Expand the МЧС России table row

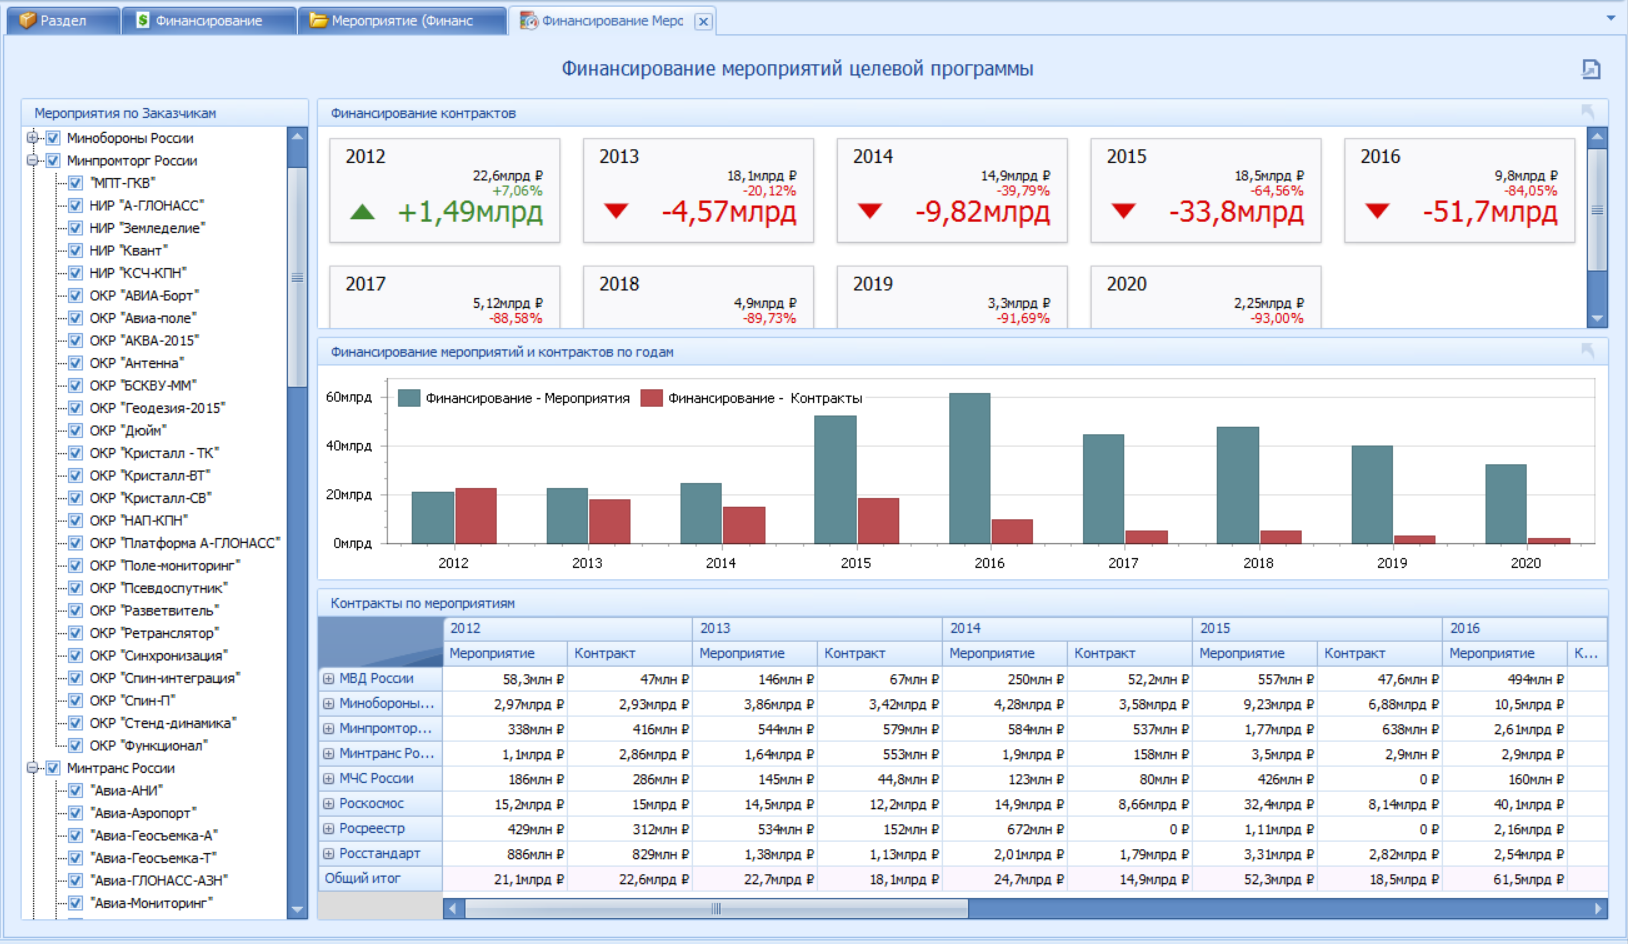pyautogui.click(x=329, y=779)
